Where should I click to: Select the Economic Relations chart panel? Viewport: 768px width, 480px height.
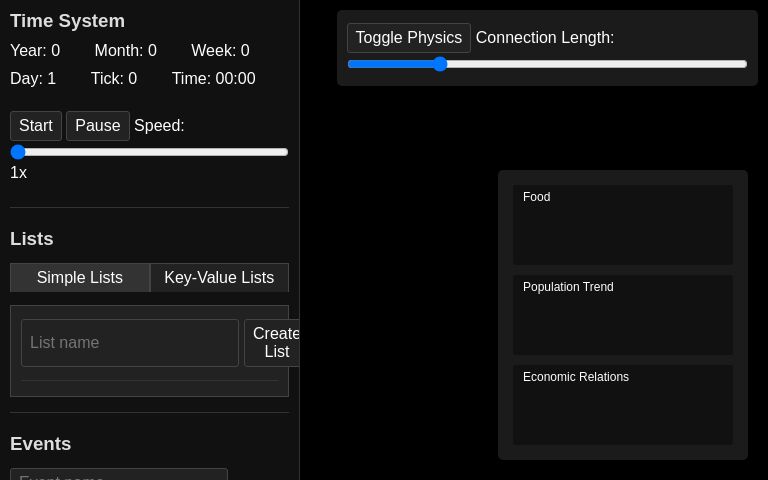pyautogui.click(x=623, y=405)
